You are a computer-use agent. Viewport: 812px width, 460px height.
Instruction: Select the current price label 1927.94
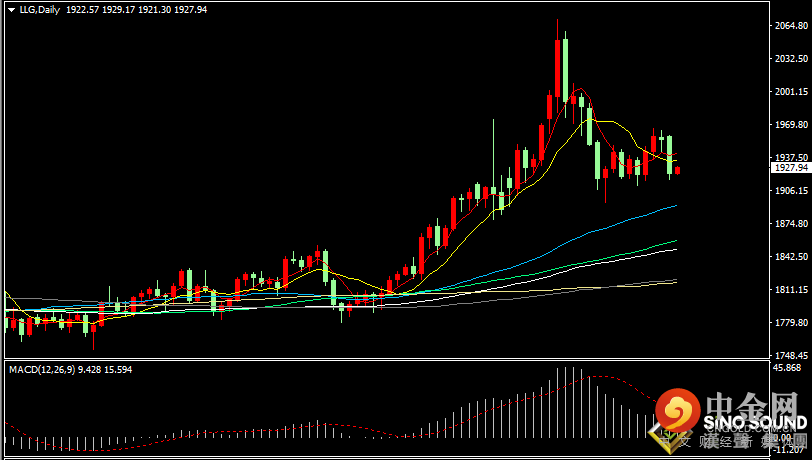790,168
